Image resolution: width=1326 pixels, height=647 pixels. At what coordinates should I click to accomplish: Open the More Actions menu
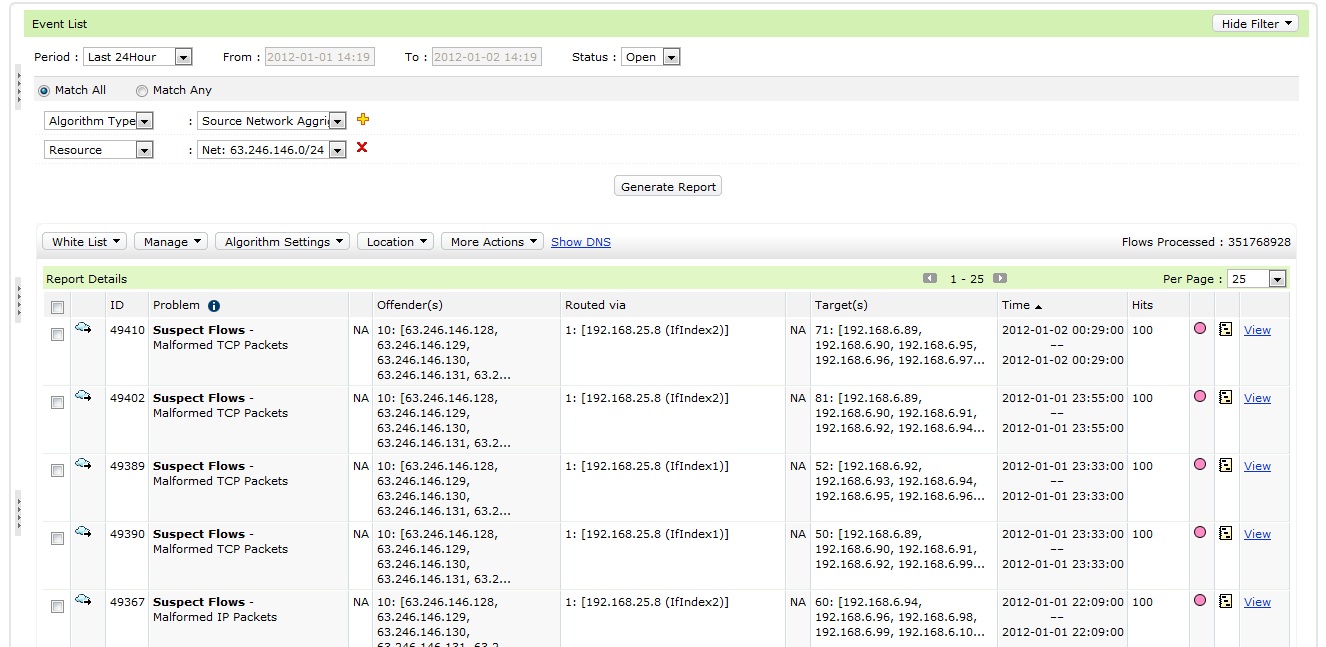[x=492, y=242]
